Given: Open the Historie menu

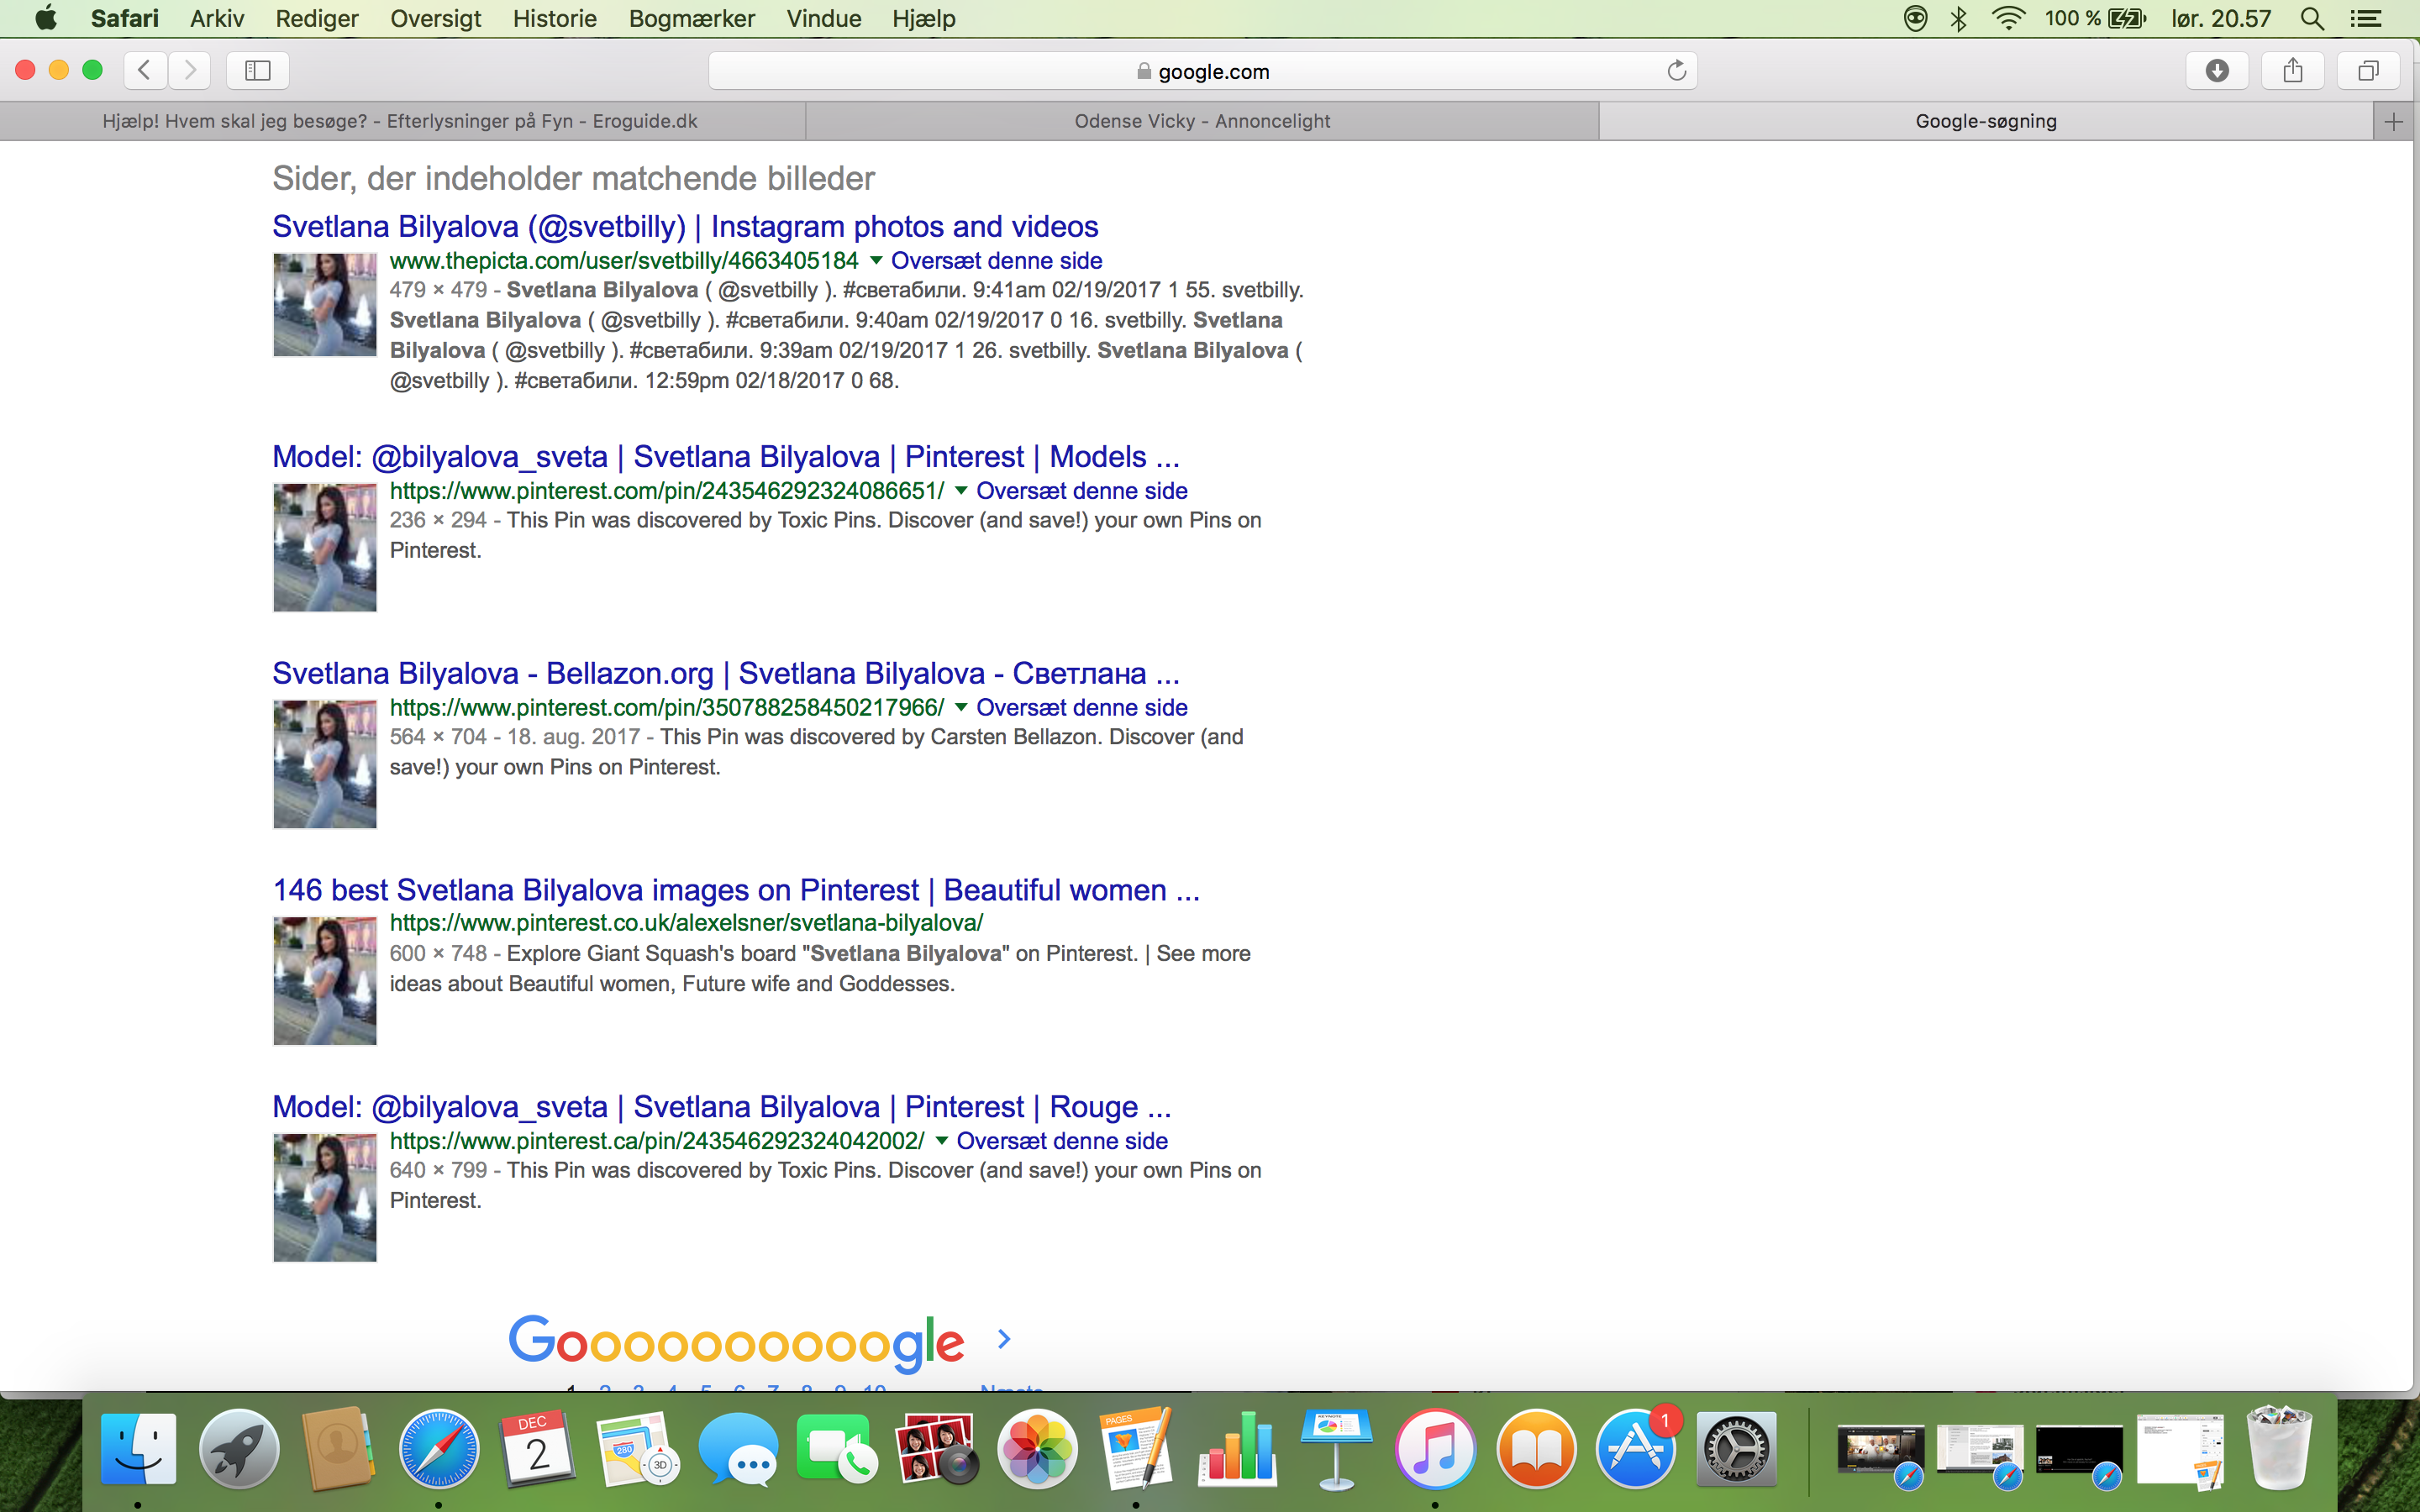Looking at the screenshot, I should point(555,18).
